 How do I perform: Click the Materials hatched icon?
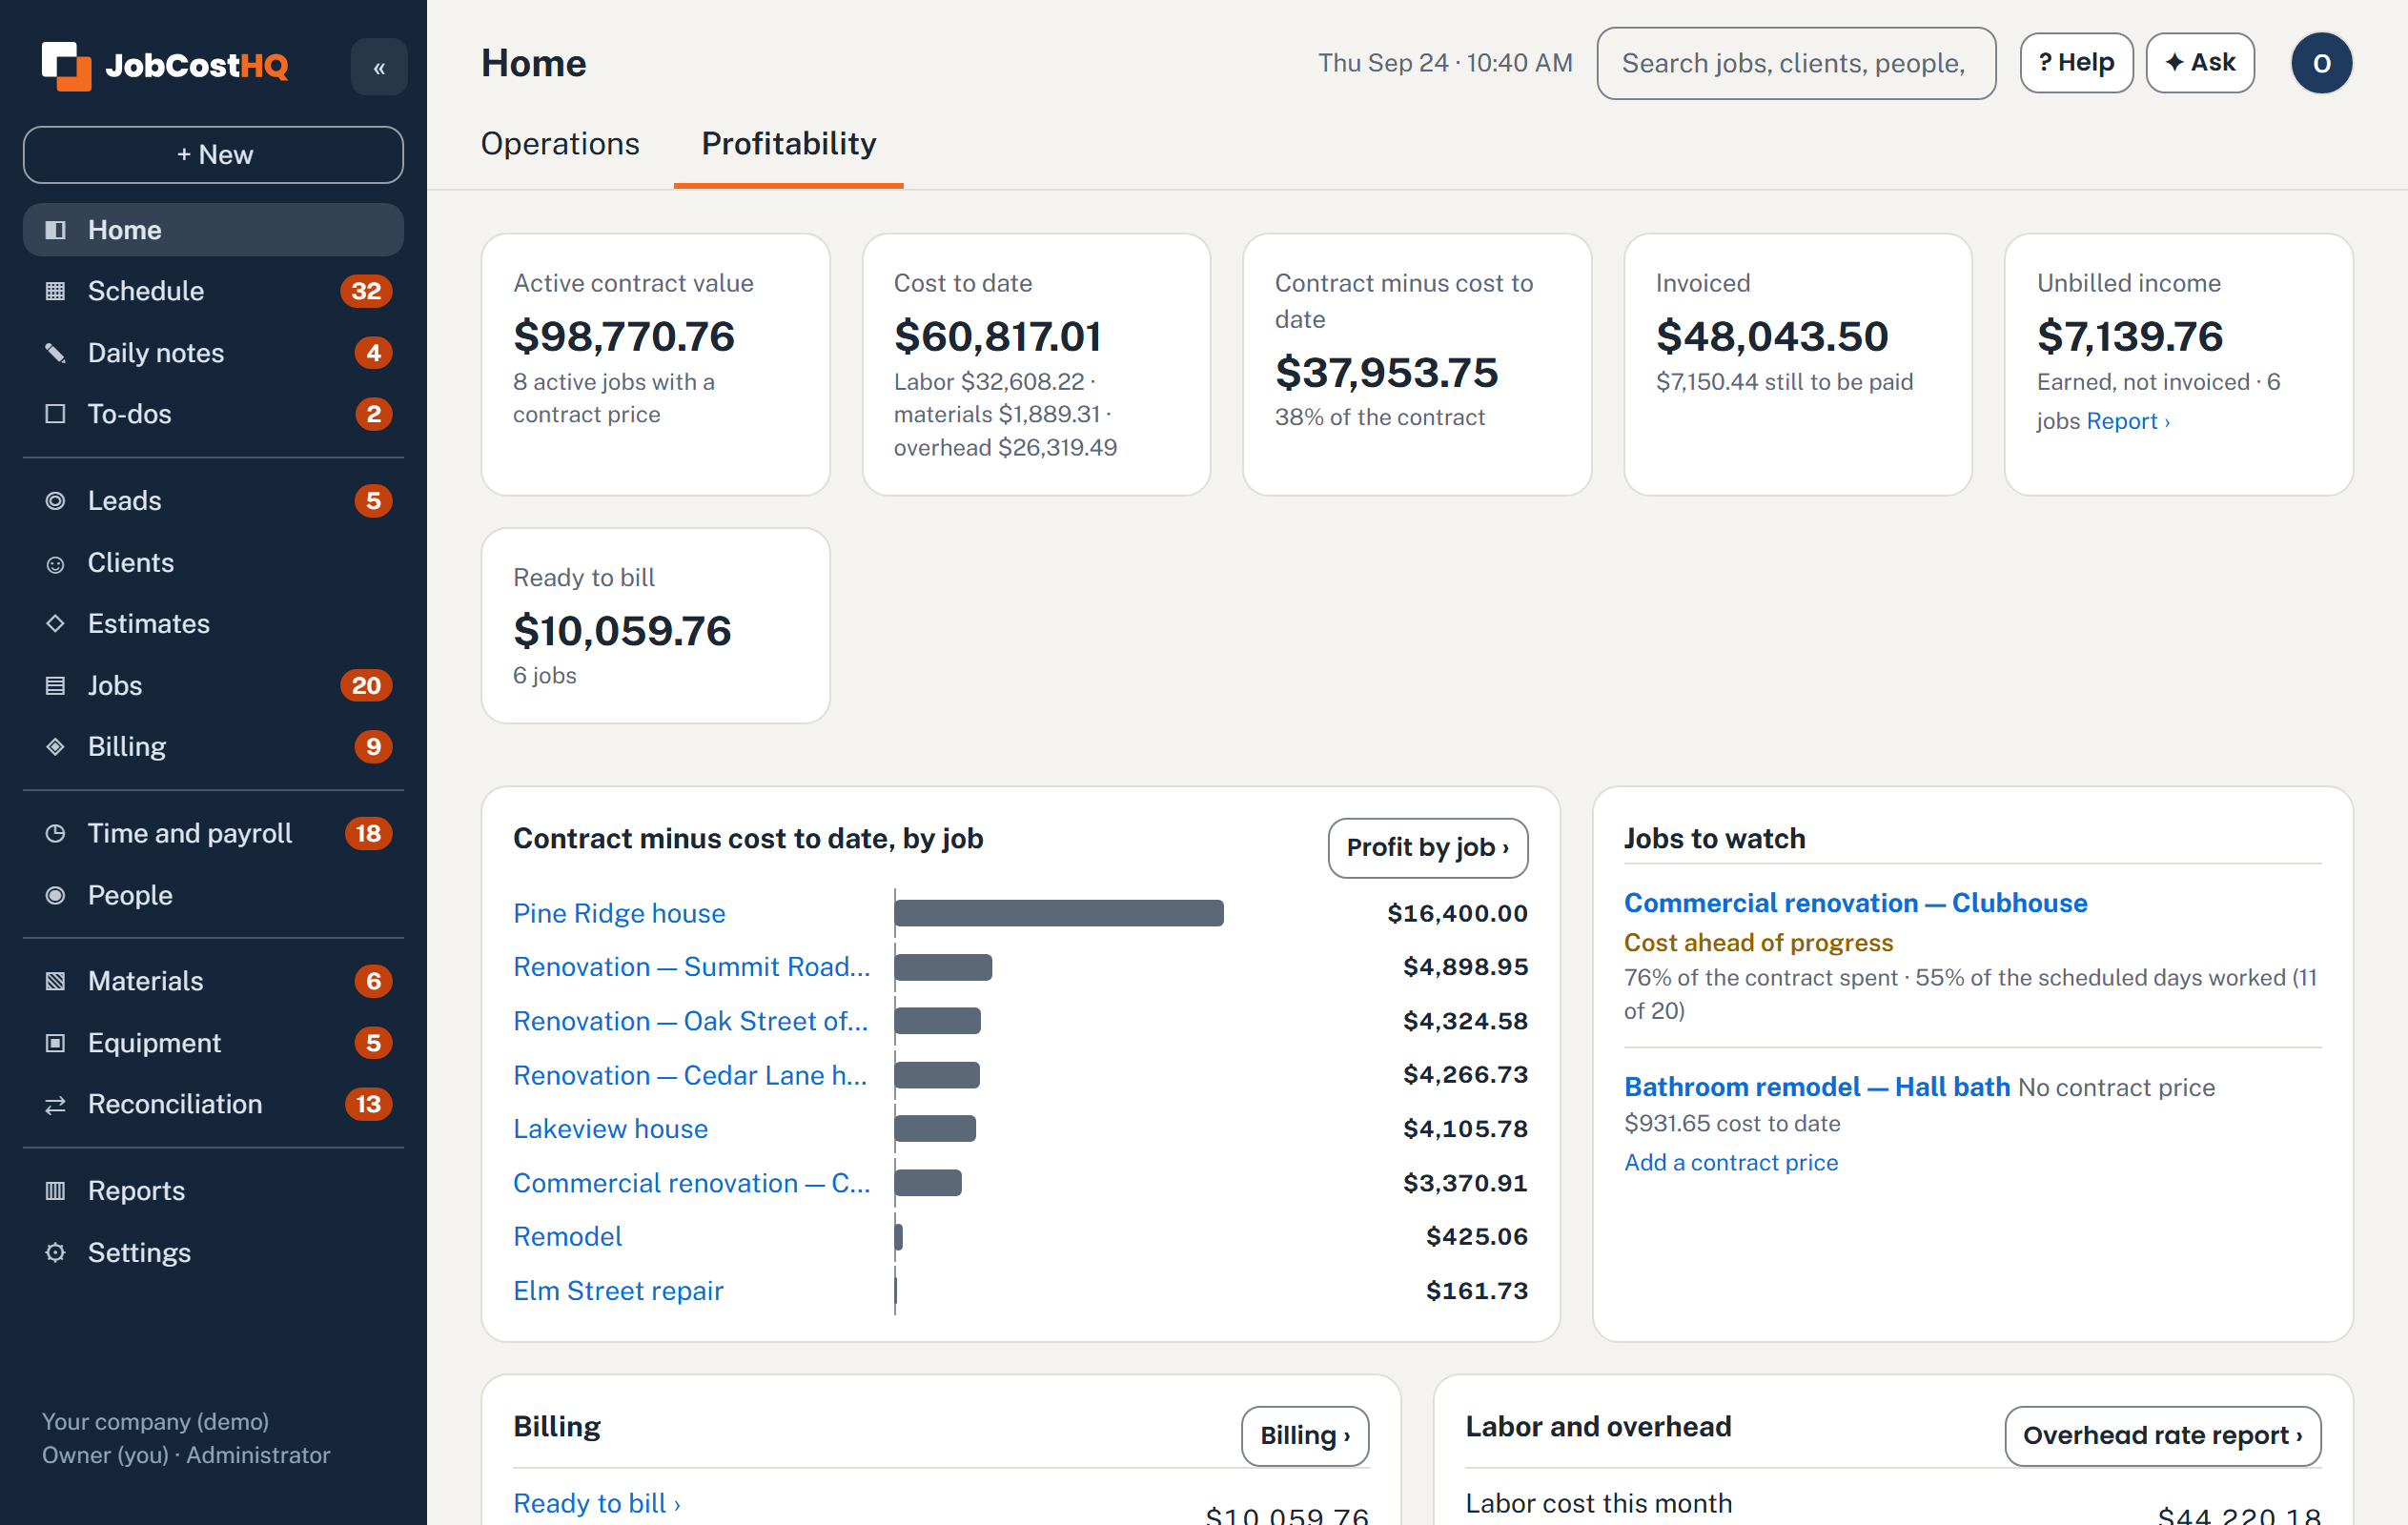click(56, 982)
